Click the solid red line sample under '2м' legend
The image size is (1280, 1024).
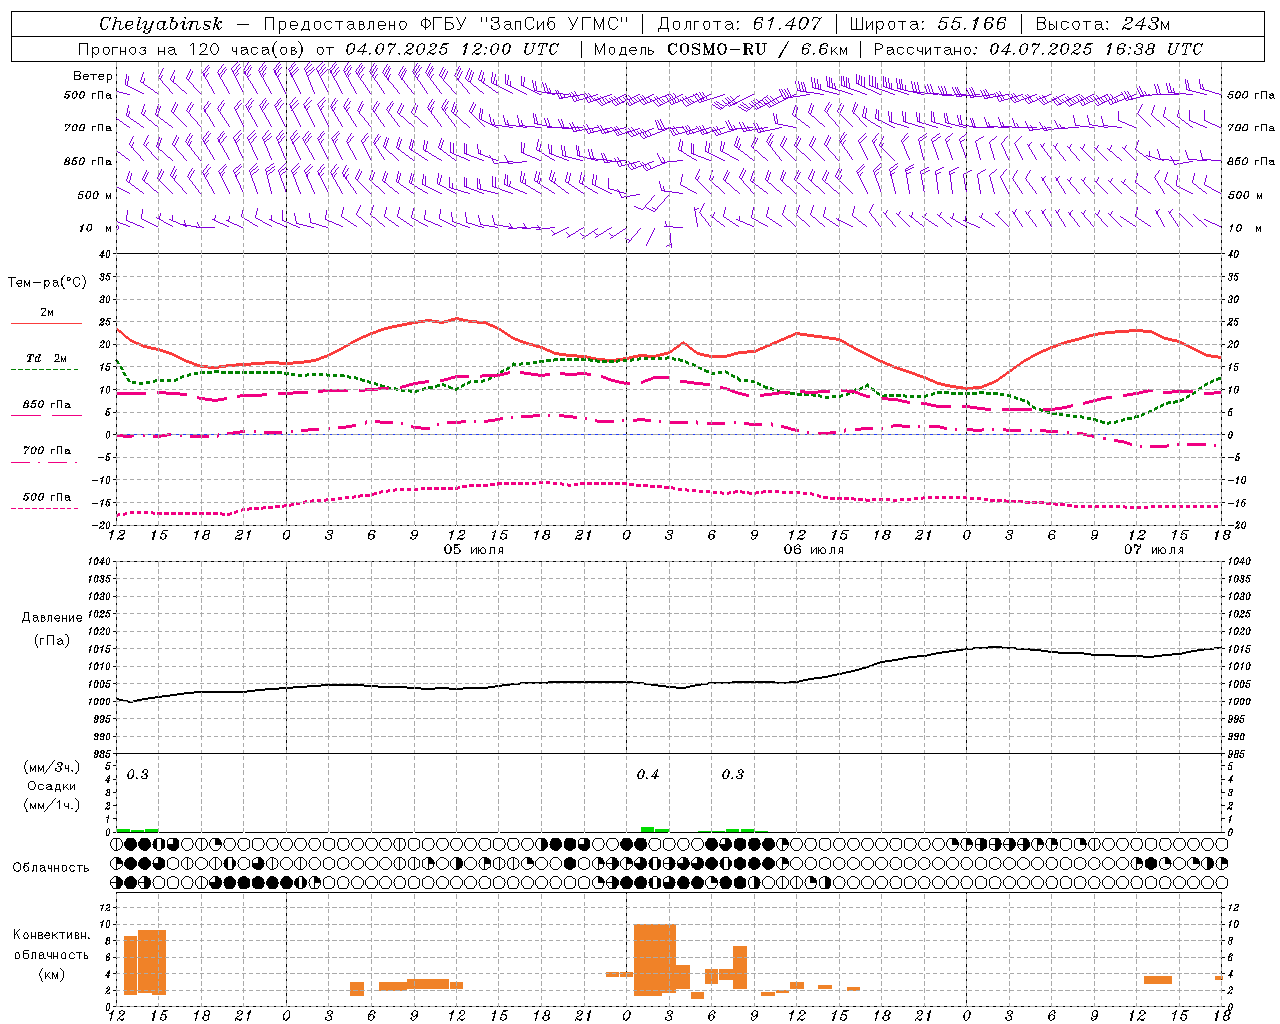click(x=46, y=324)
